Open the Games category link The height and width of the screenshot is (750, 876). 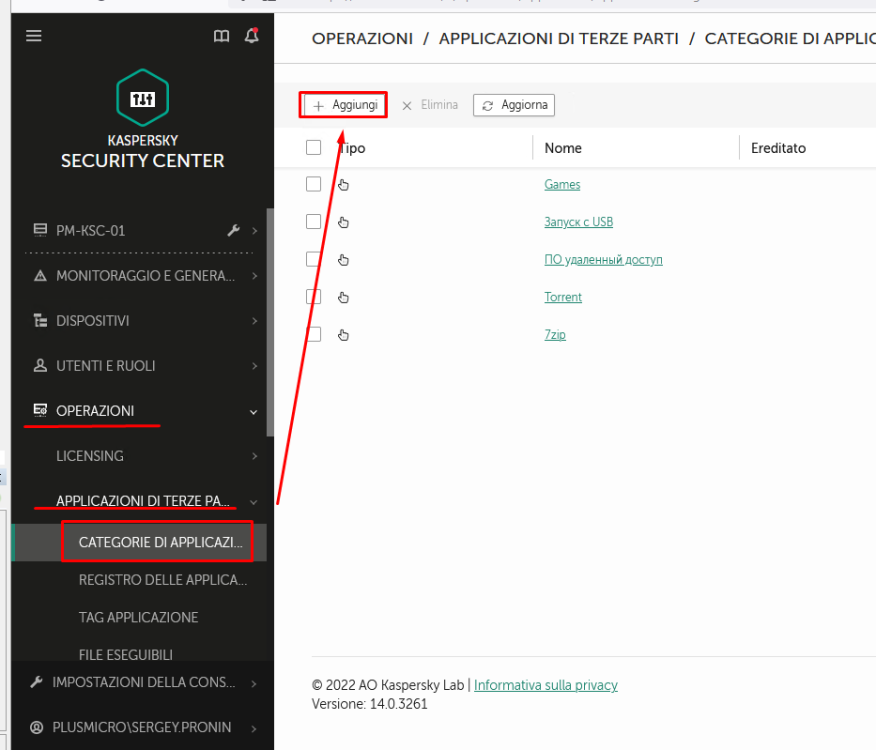[562, 184]
